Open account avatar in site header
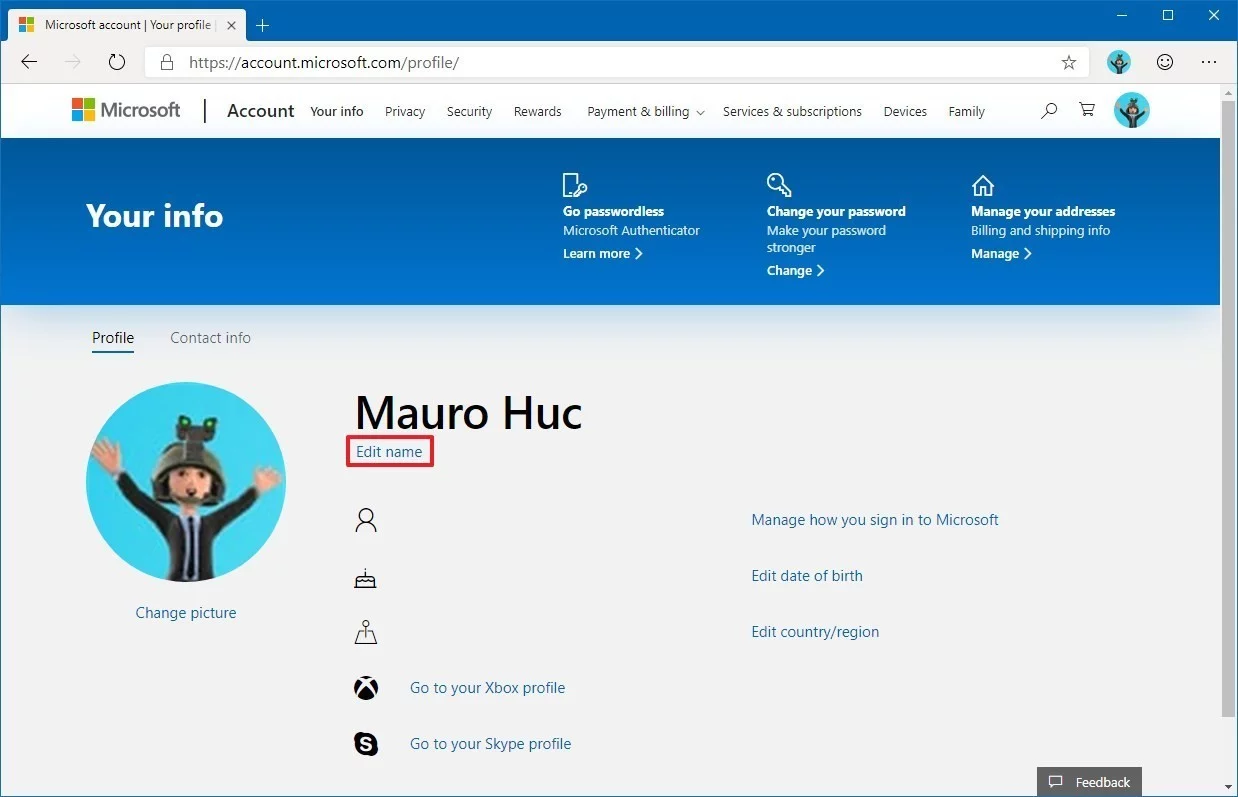This screenshot has width=1238, height=797. 1132,110
